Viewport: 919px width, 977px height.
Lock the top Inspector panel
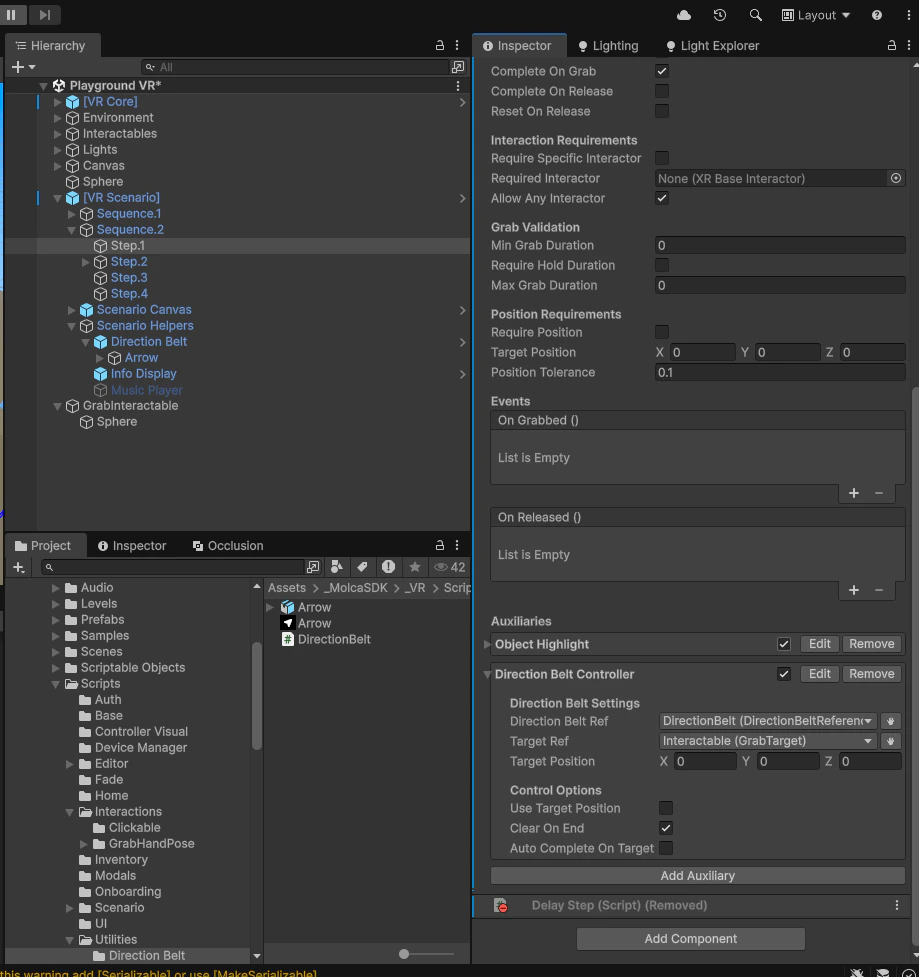tap(892, 45)
